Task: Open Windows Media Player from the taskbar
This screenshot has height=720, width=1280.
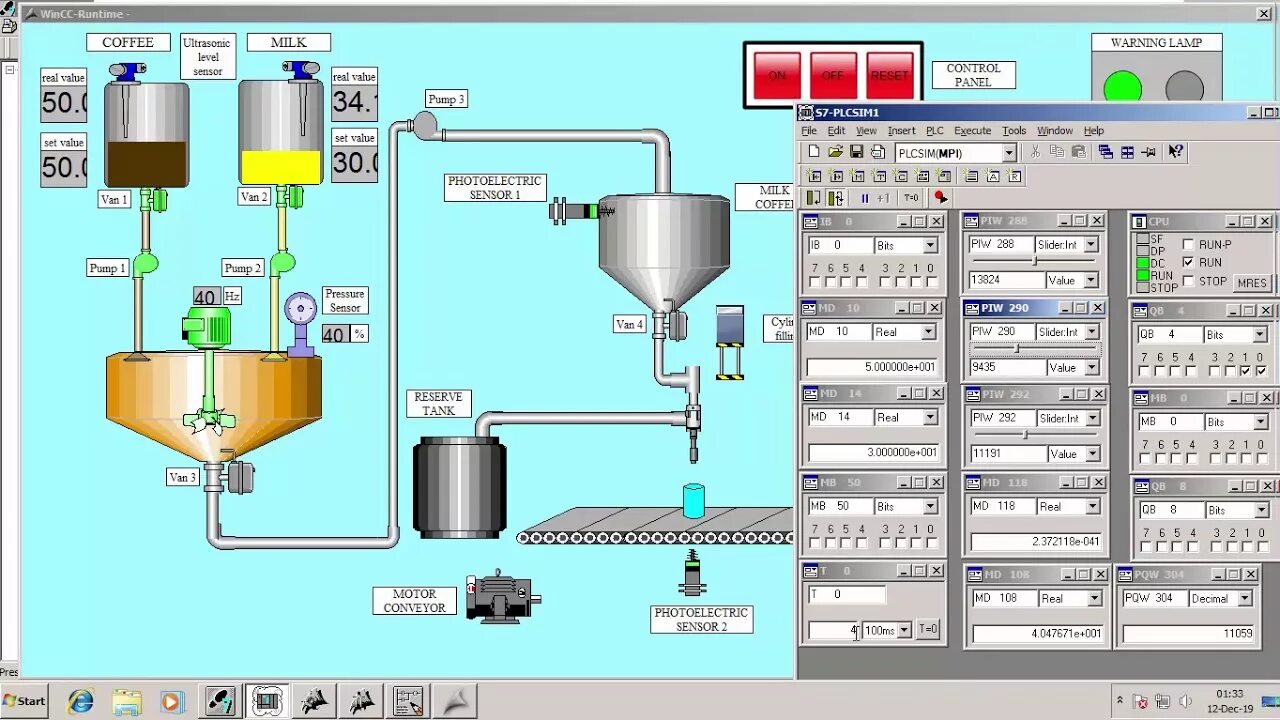Action: (x=172, y=701)
